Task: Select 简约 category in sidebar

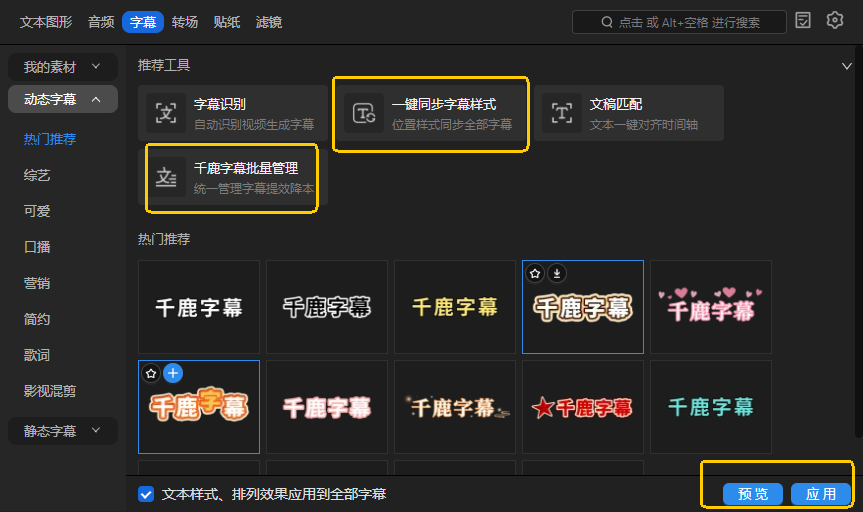Action: tap(37, 319)
